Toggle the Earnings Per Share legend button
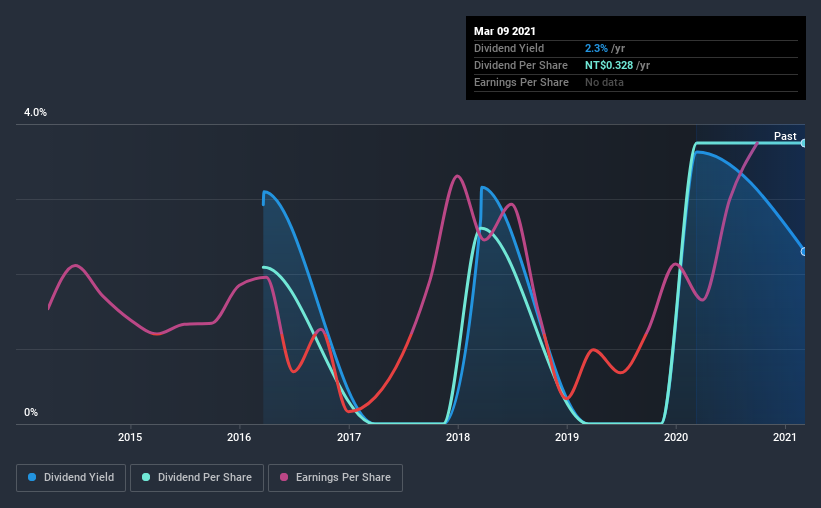The height and width of the screenshot is (508, 821). point(335,478)
